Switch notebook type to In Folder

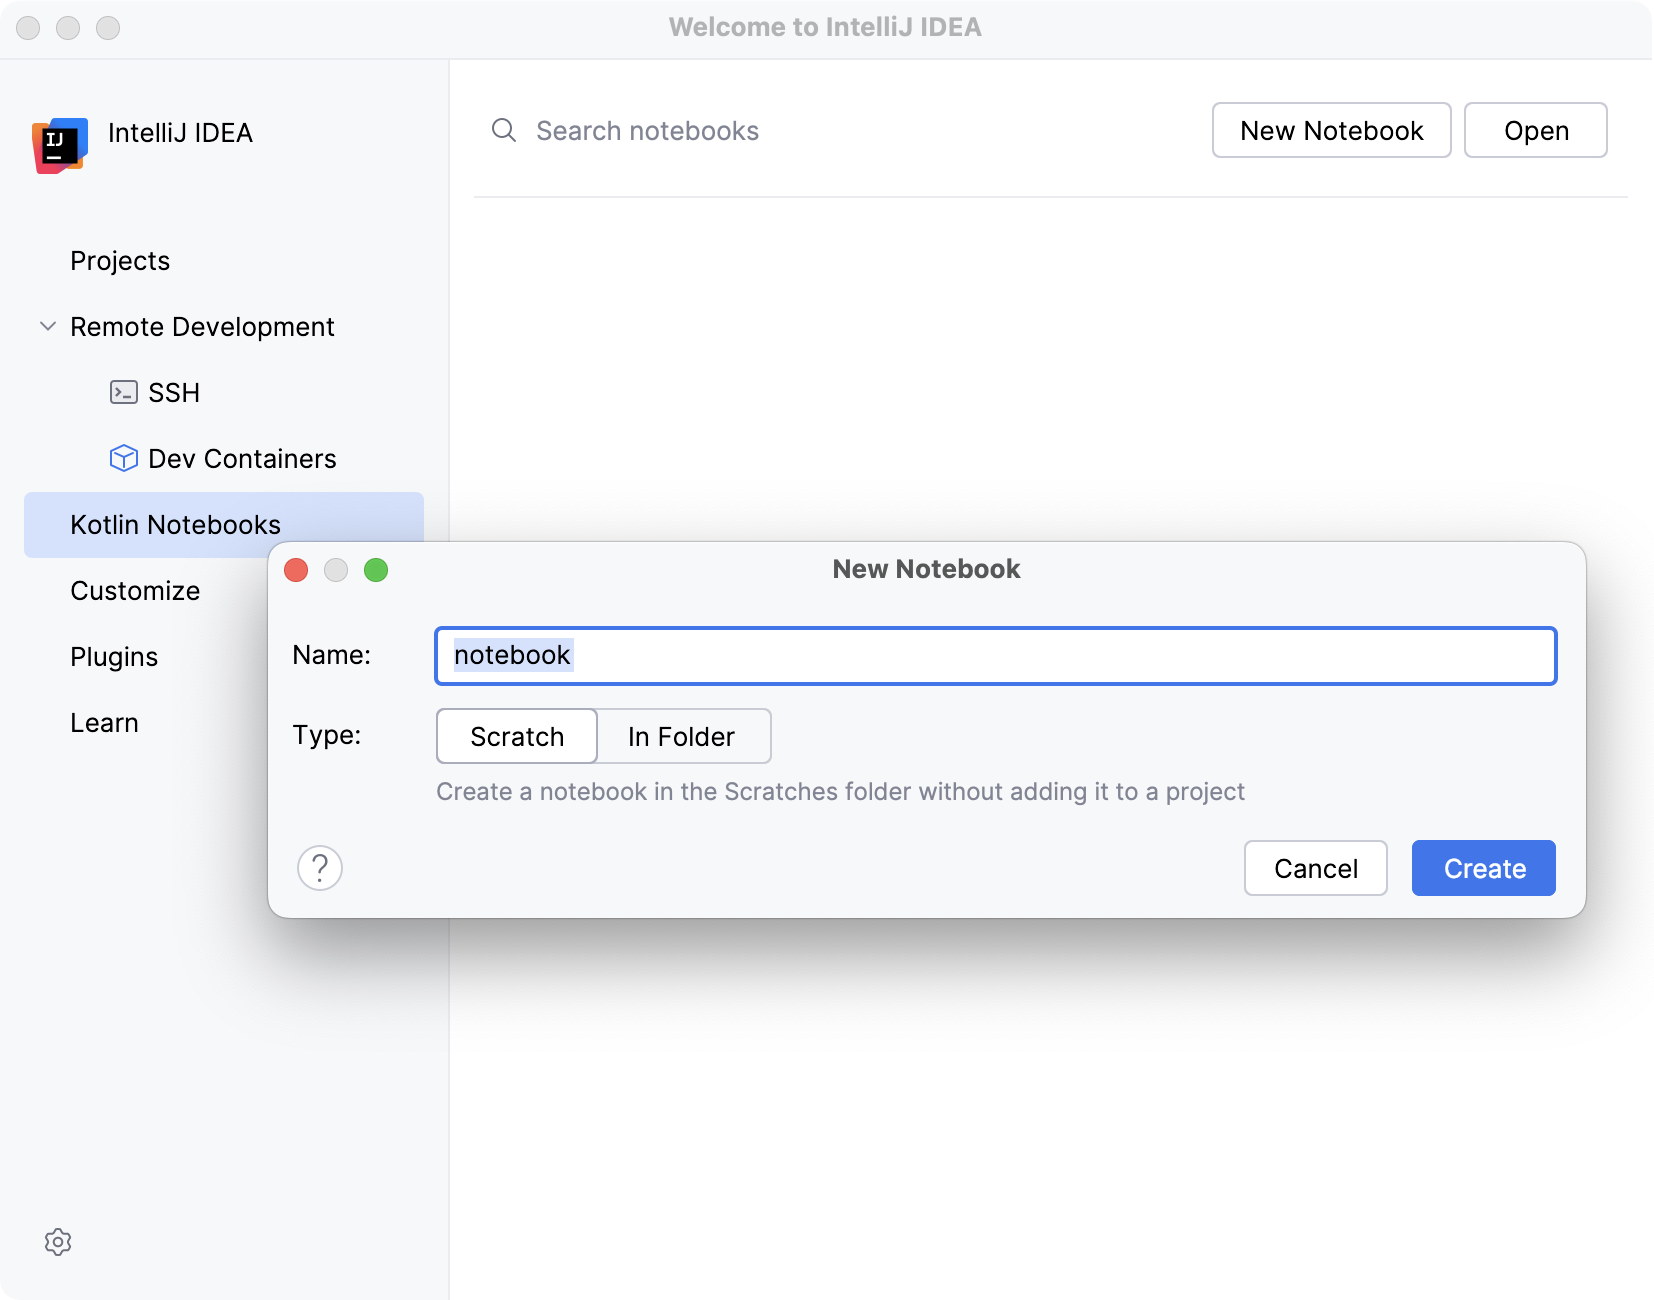(x=683, y=736)
